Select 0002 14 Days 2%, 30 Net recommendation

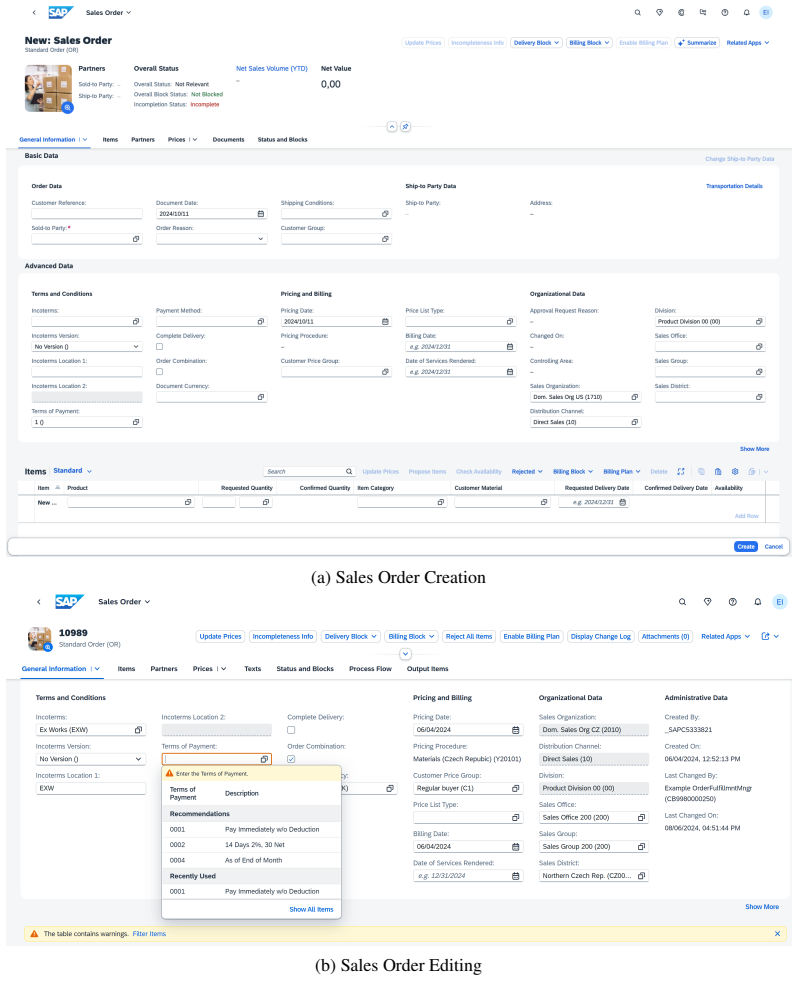[x=251, y=845]
